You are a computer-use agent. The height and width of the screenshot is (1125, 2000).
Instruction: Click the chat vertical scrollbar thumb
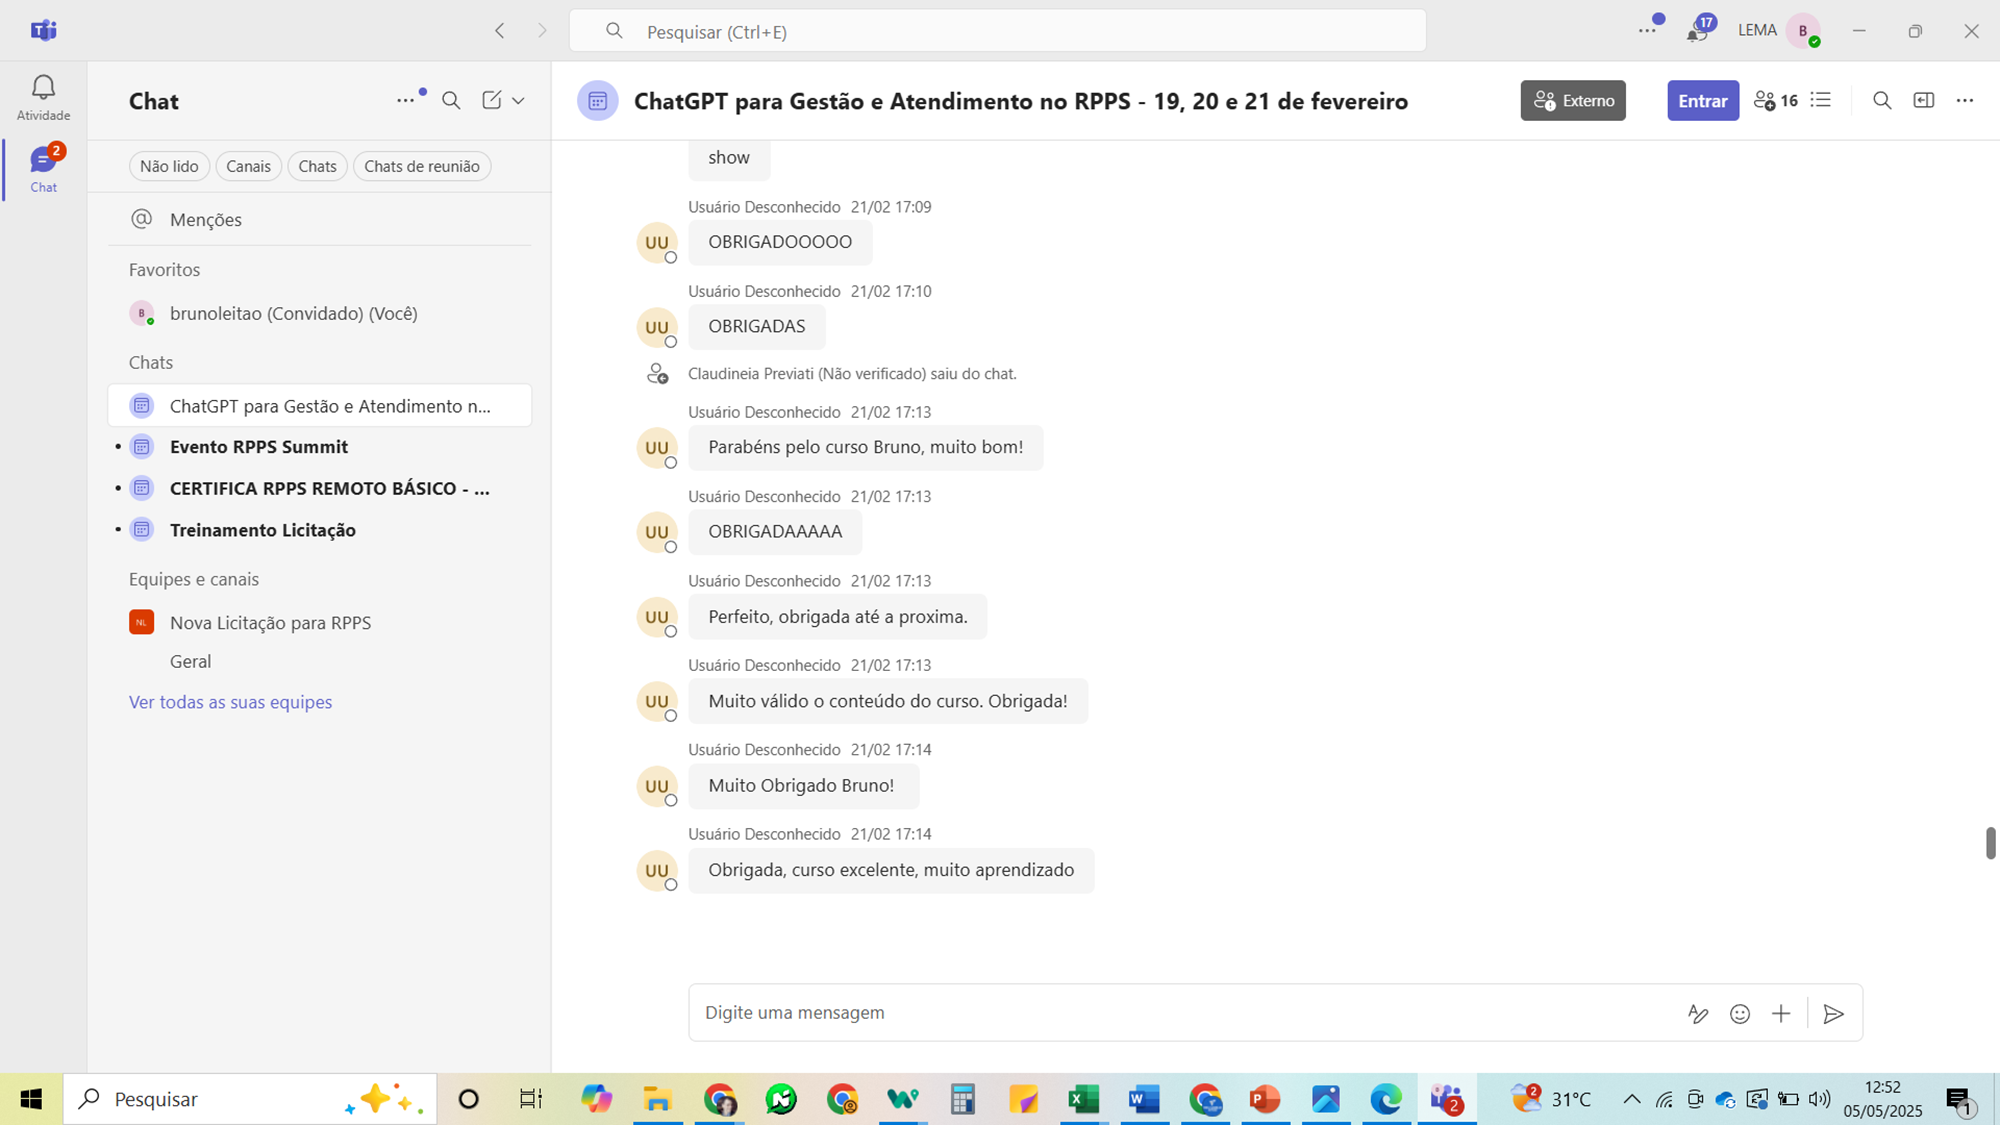click(1990, 843)
